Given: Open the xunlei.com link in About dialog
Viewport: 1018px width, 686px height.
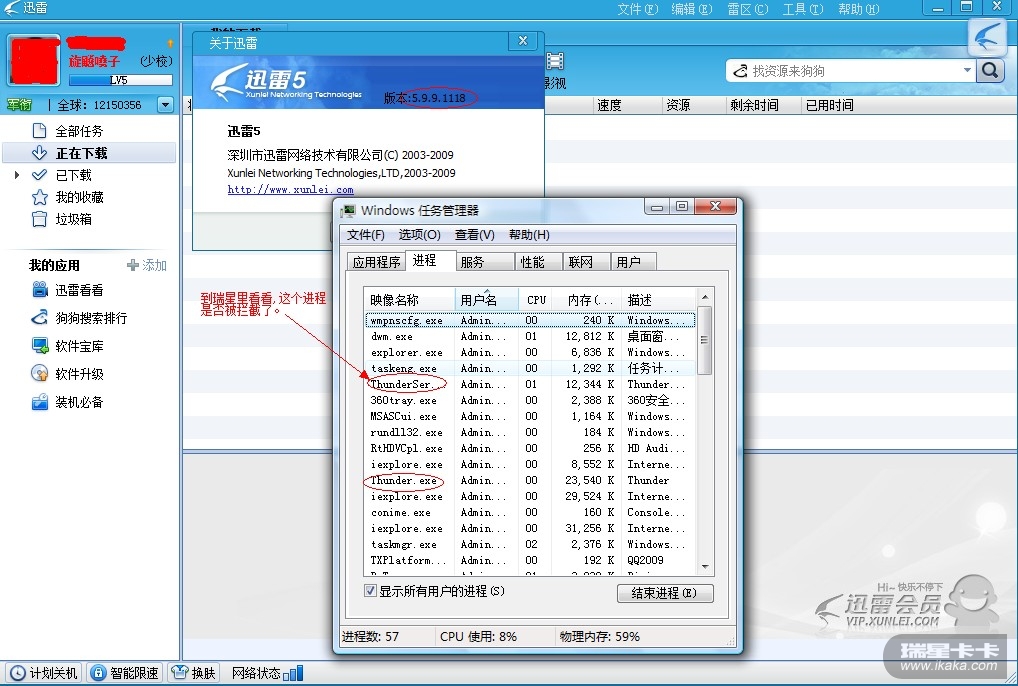Looking at the screenshot, I should (290, 190).
